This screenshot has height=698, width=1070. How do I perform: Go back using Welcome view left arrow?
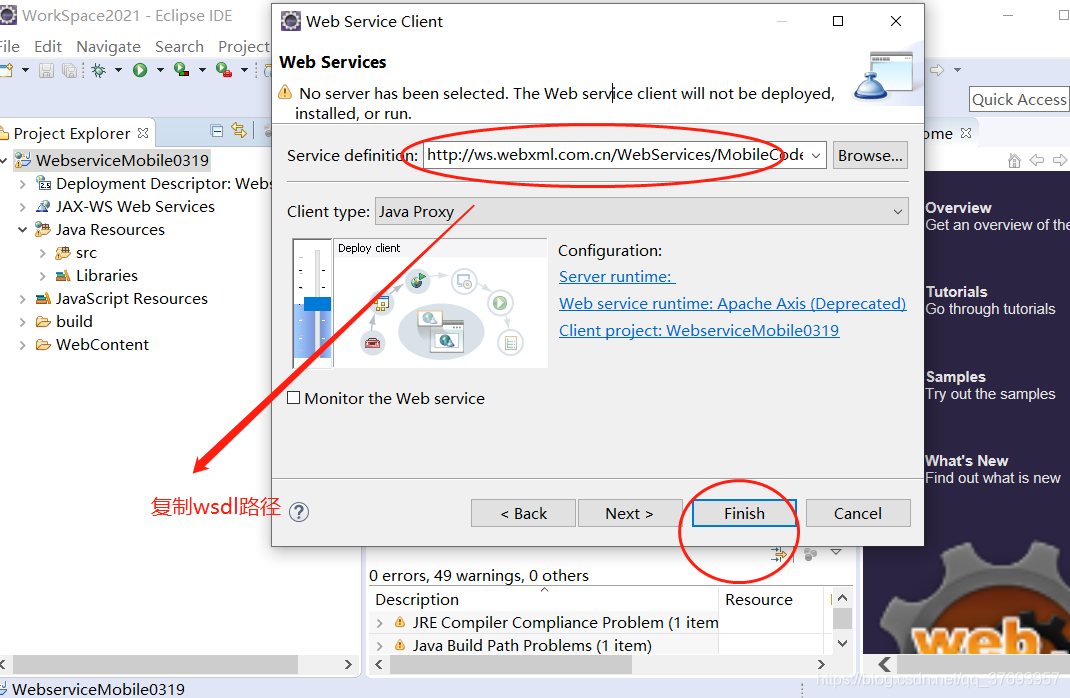coord(1037,160)
